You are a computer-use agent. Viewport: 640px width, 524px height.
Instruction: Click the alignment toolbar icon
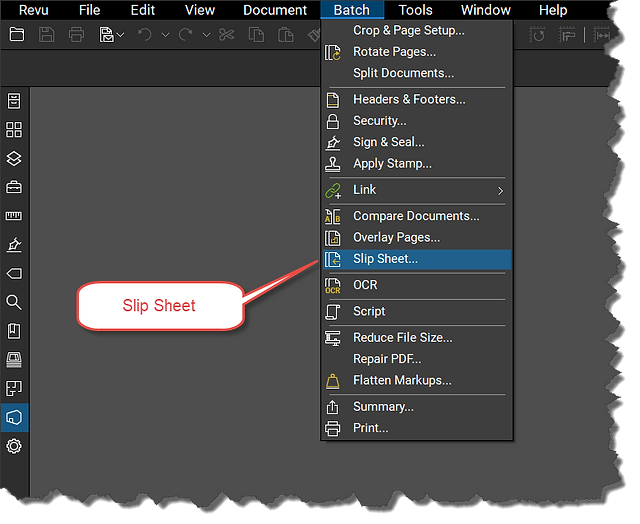click(567, 35)
